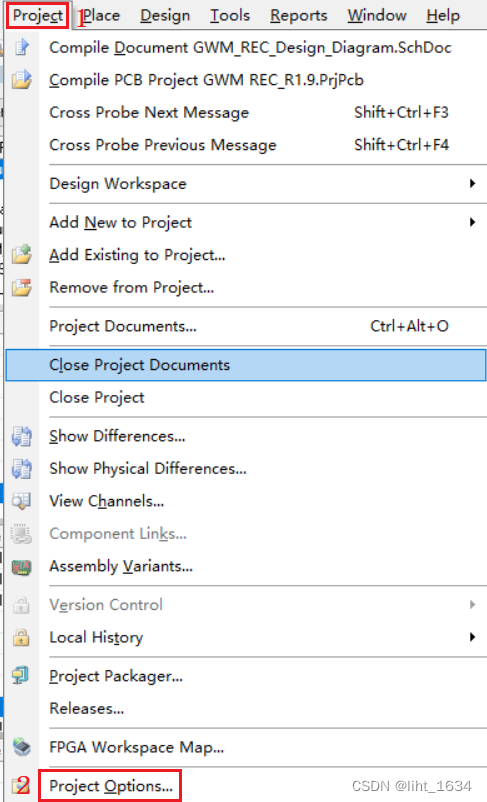The height and width of the screenshot is (802, 487).
Task: Expand the Design Workspace submenu arrow
Action: point(472,183)
